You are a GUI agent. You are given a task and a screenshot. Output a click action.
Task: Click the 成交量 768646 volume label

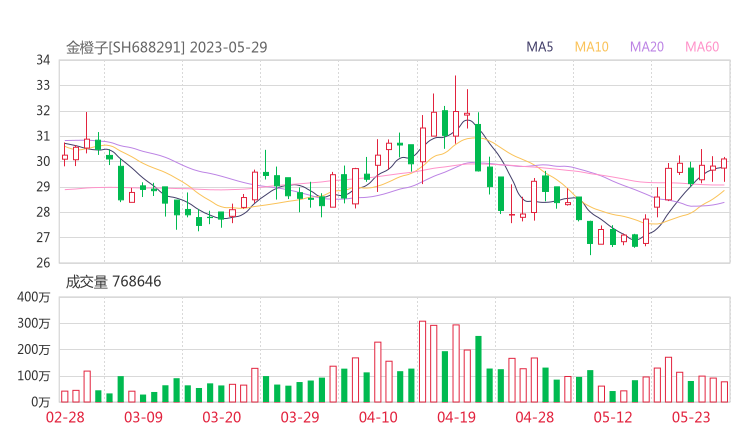click(113, 282)
